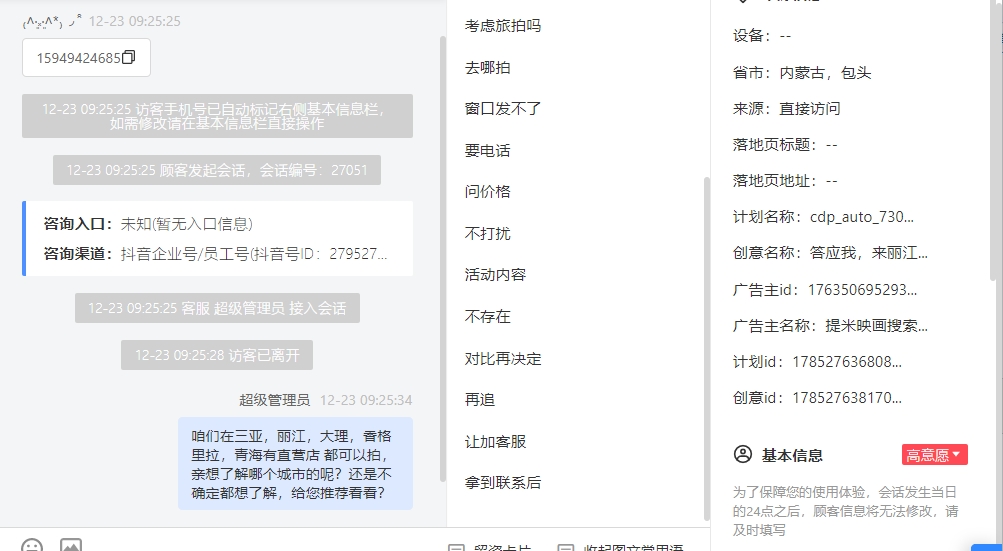Click the chat history vertical scrollbar
Viewport: 1003px width, 551px height.
(443, 259)
